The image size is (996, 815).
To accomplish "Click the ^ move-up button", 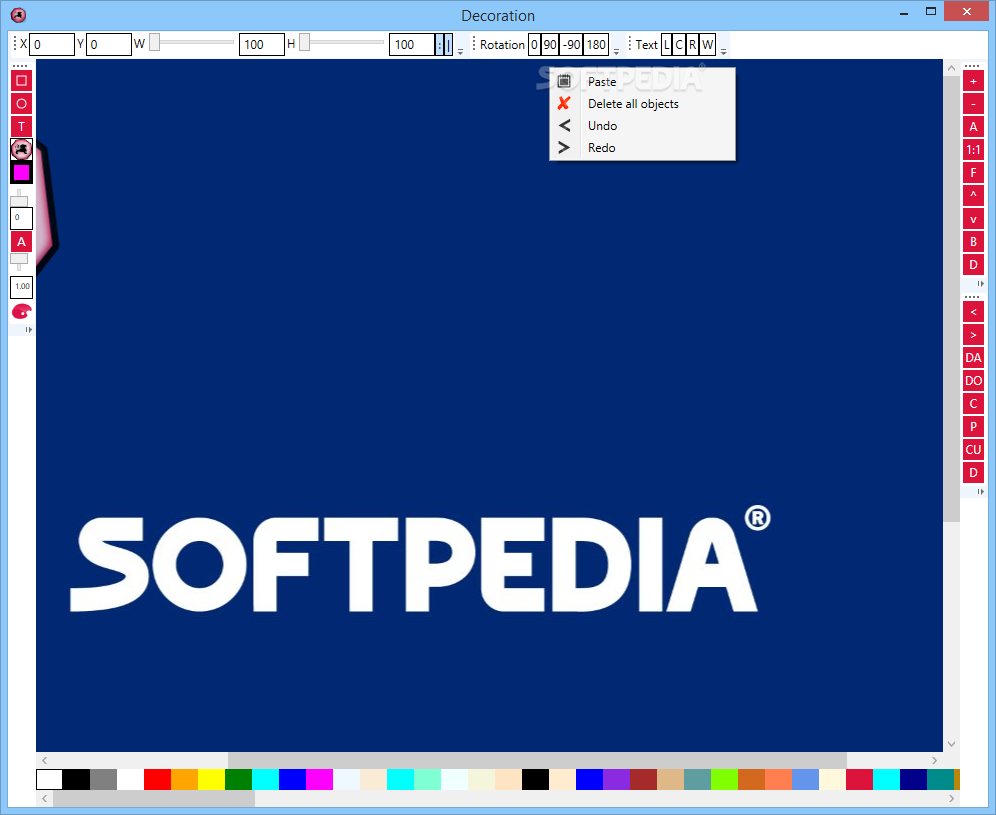I will (973, 196).
